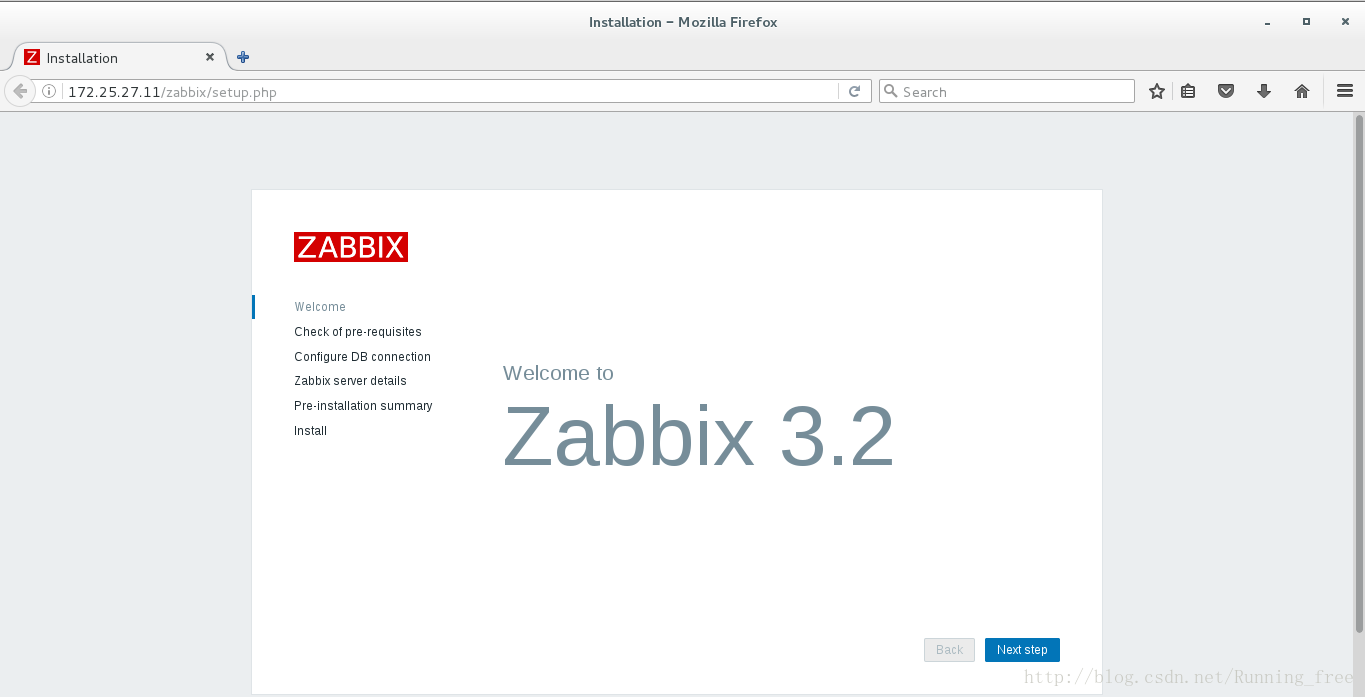Open the site information icon in address bar
This screenshot has width=1365, height=697.
click(x=49, y=92)
